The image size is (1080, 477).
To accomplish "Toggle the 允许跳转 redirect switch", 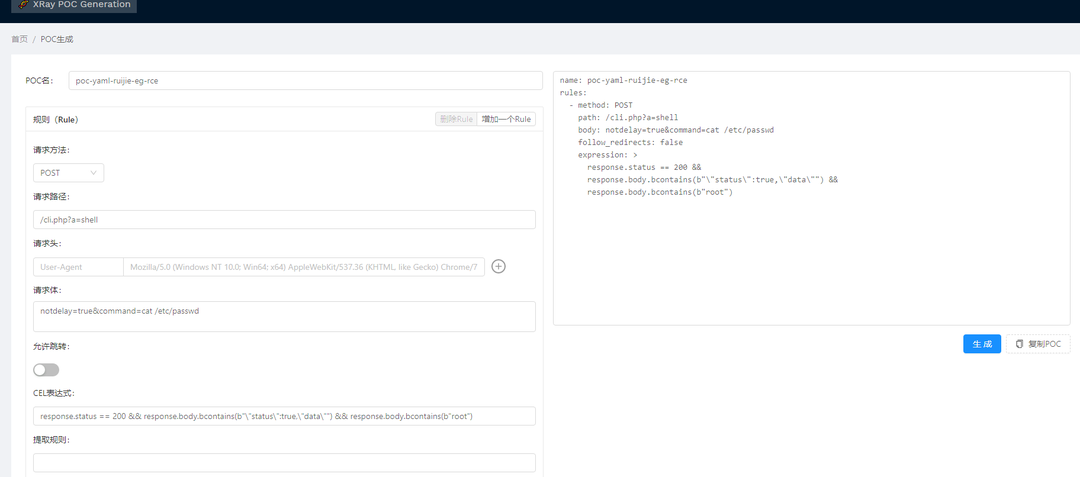I will (x=46, y=370).
